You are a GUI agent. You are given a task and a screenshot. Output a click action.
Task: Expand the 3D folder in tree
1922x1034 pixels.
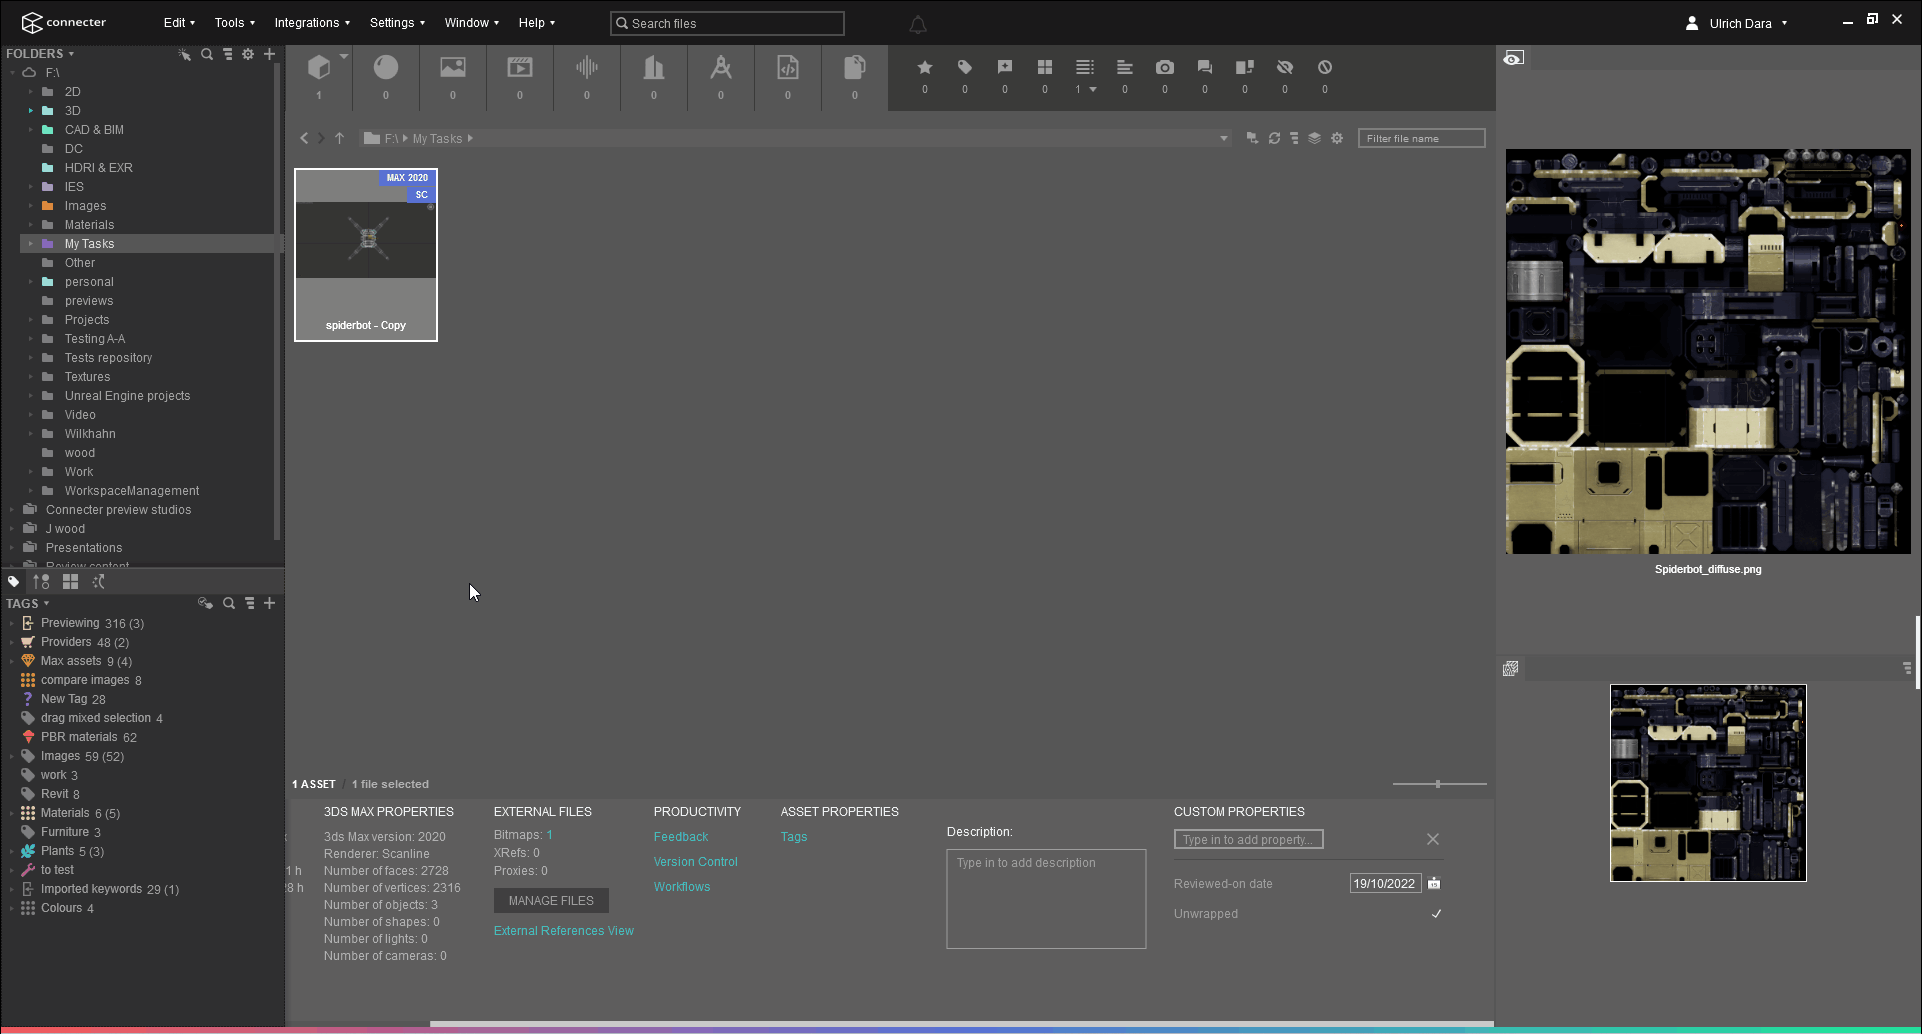coord(31,110)
